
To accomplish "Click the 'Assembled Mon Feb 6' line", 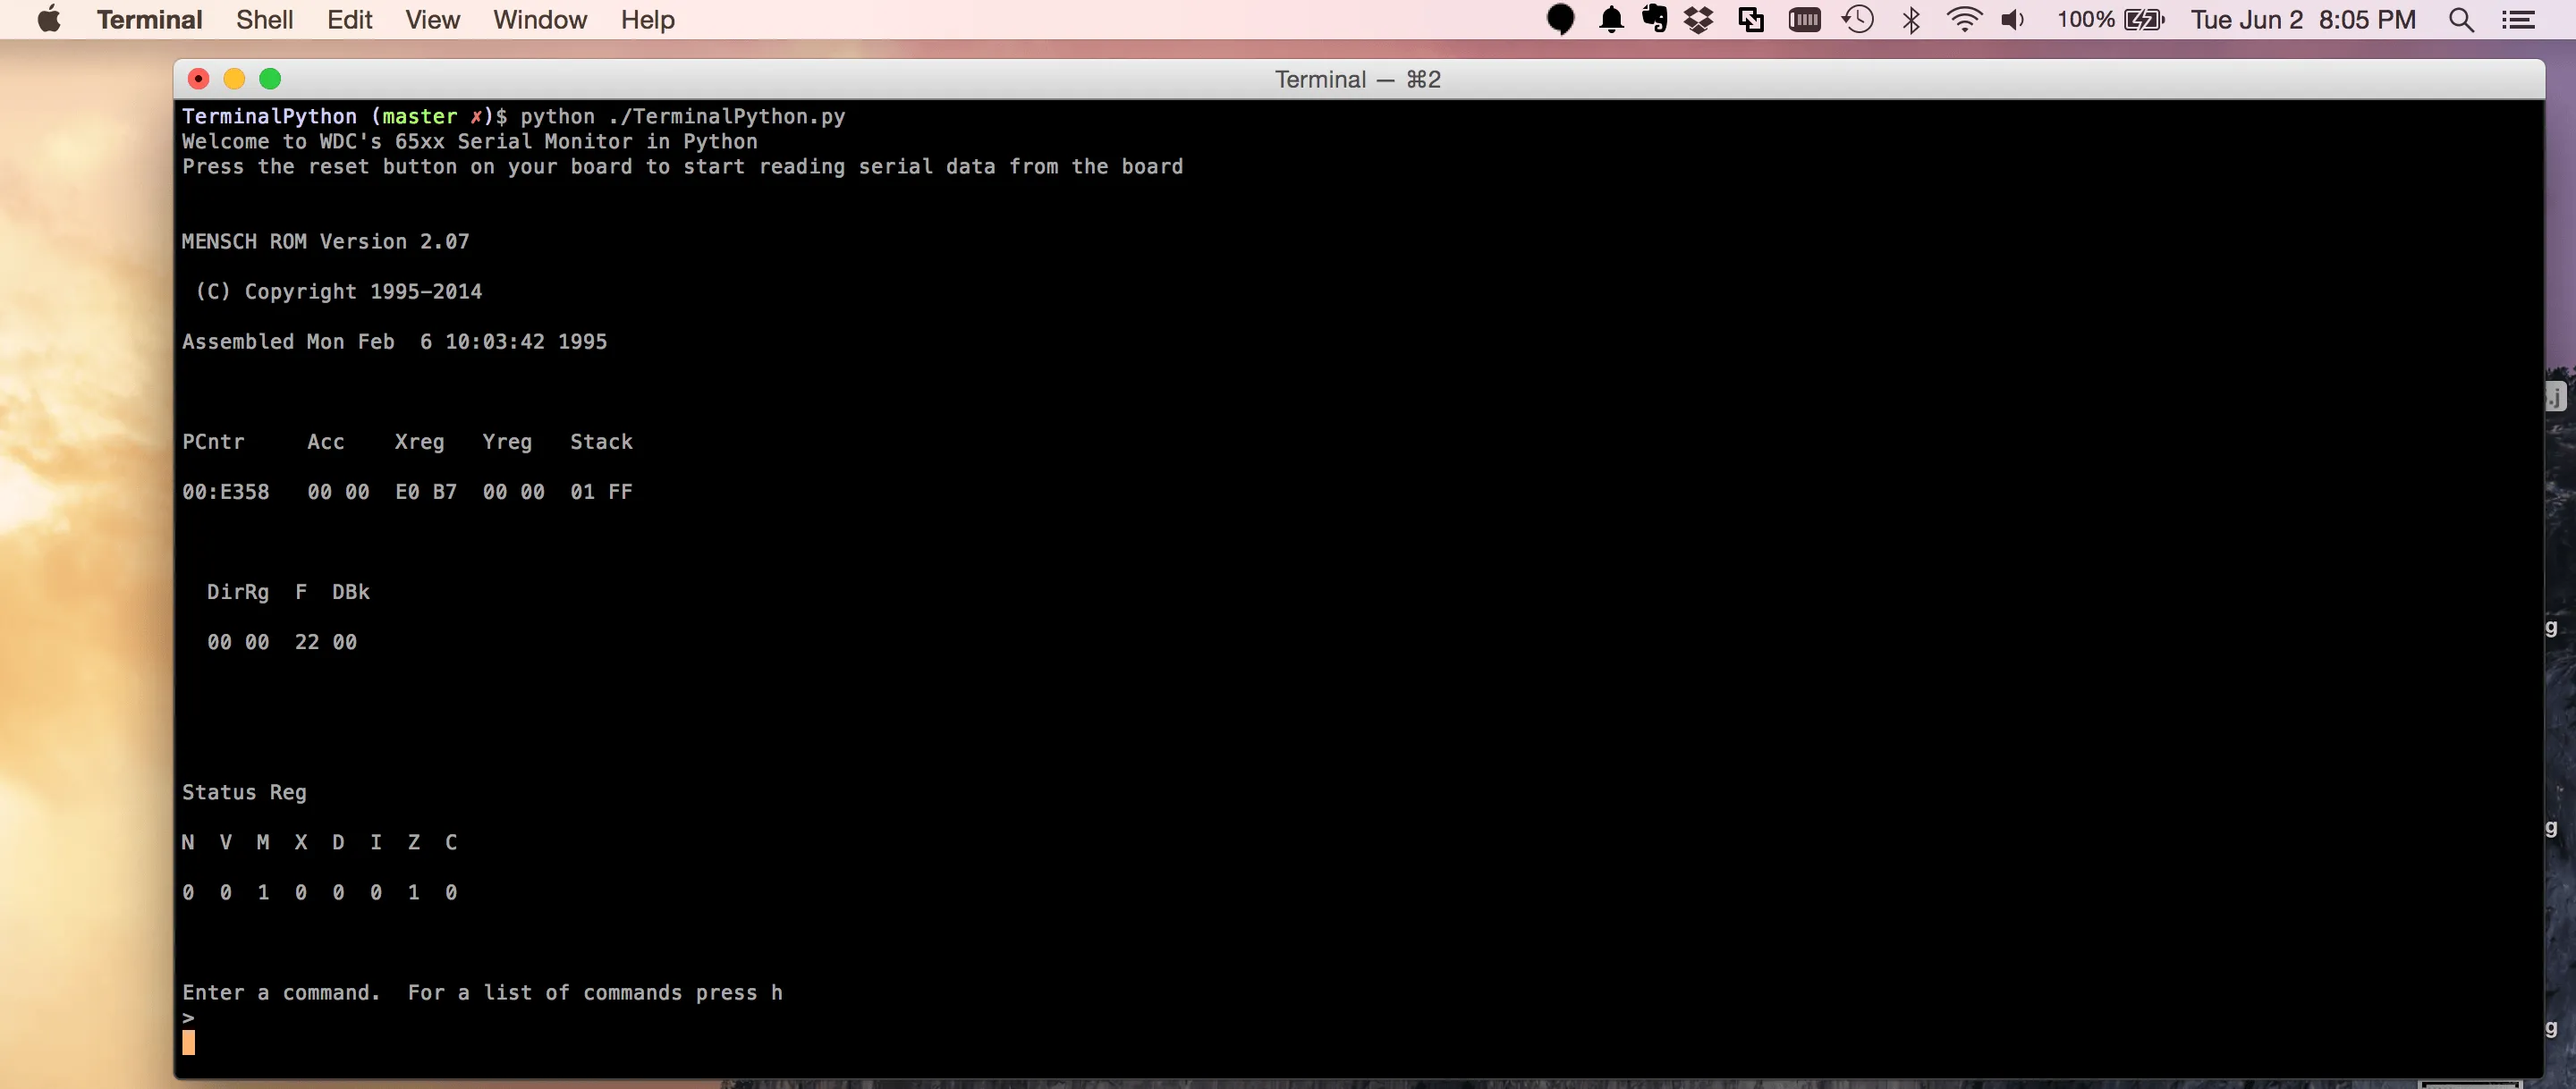I will 394,341.
